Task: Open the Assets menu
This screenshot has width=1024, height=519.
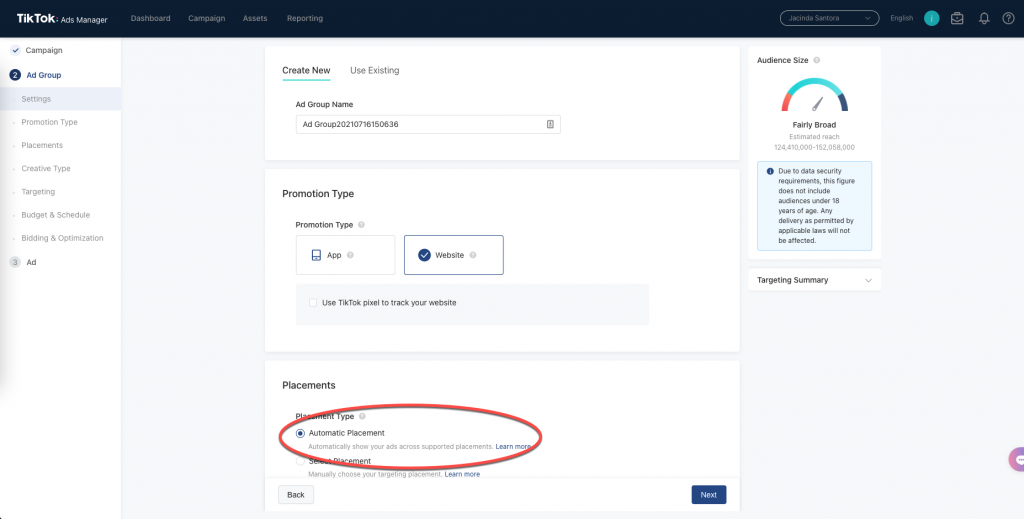Action: 255,18
